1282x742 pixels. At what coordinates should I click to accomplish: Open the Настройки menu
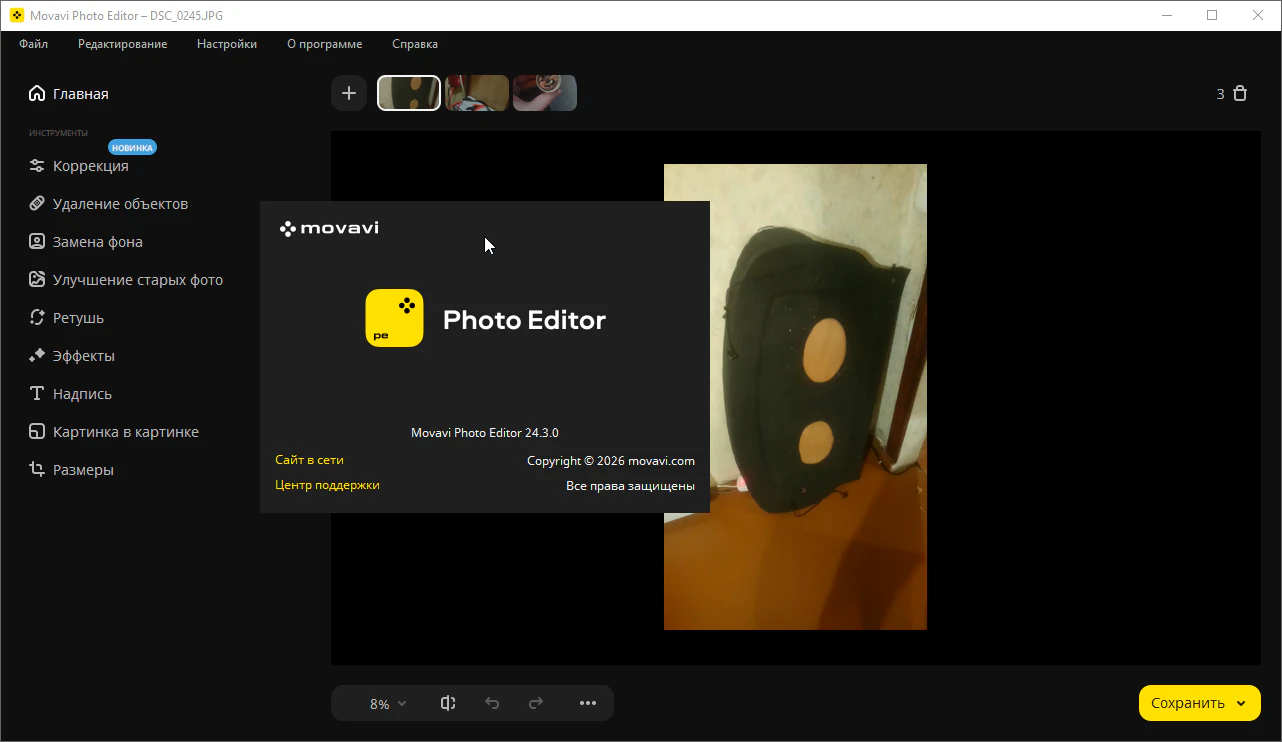(227, 44)
